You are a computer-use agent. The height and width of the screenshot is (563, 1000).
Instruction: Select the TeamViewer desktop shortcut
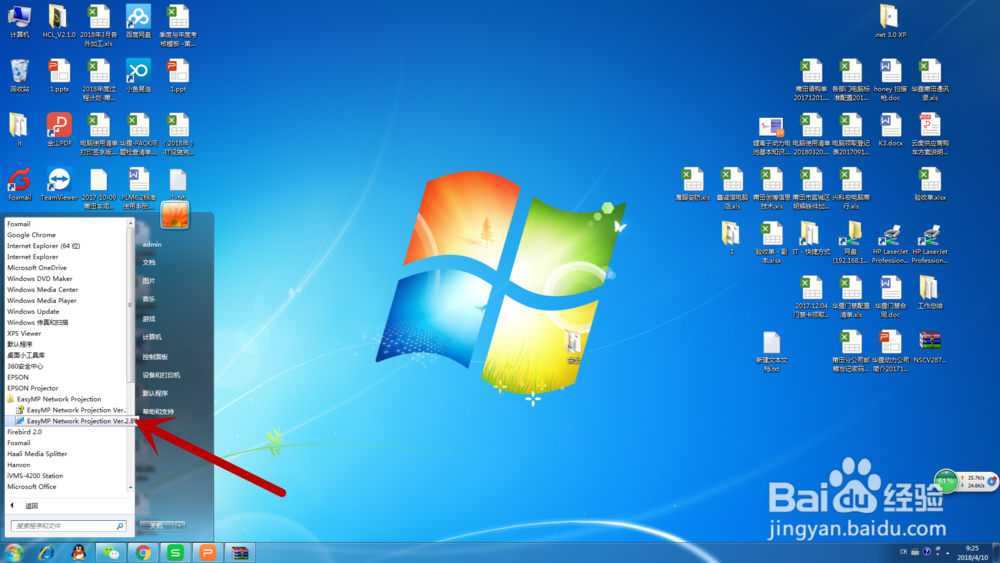(59, 184)
